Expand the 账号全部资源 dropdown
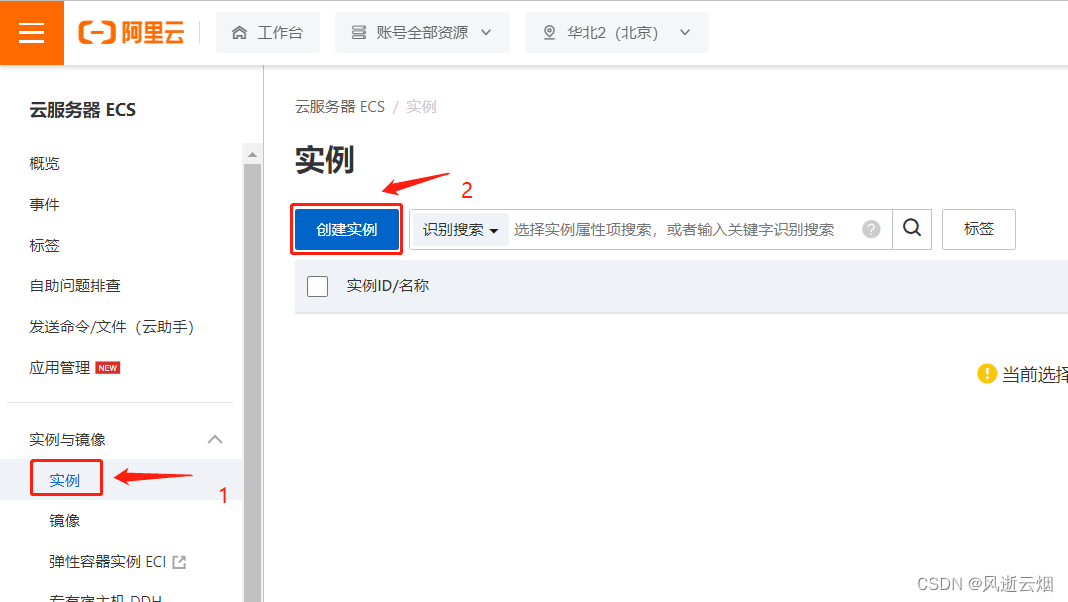 (422, 33)
